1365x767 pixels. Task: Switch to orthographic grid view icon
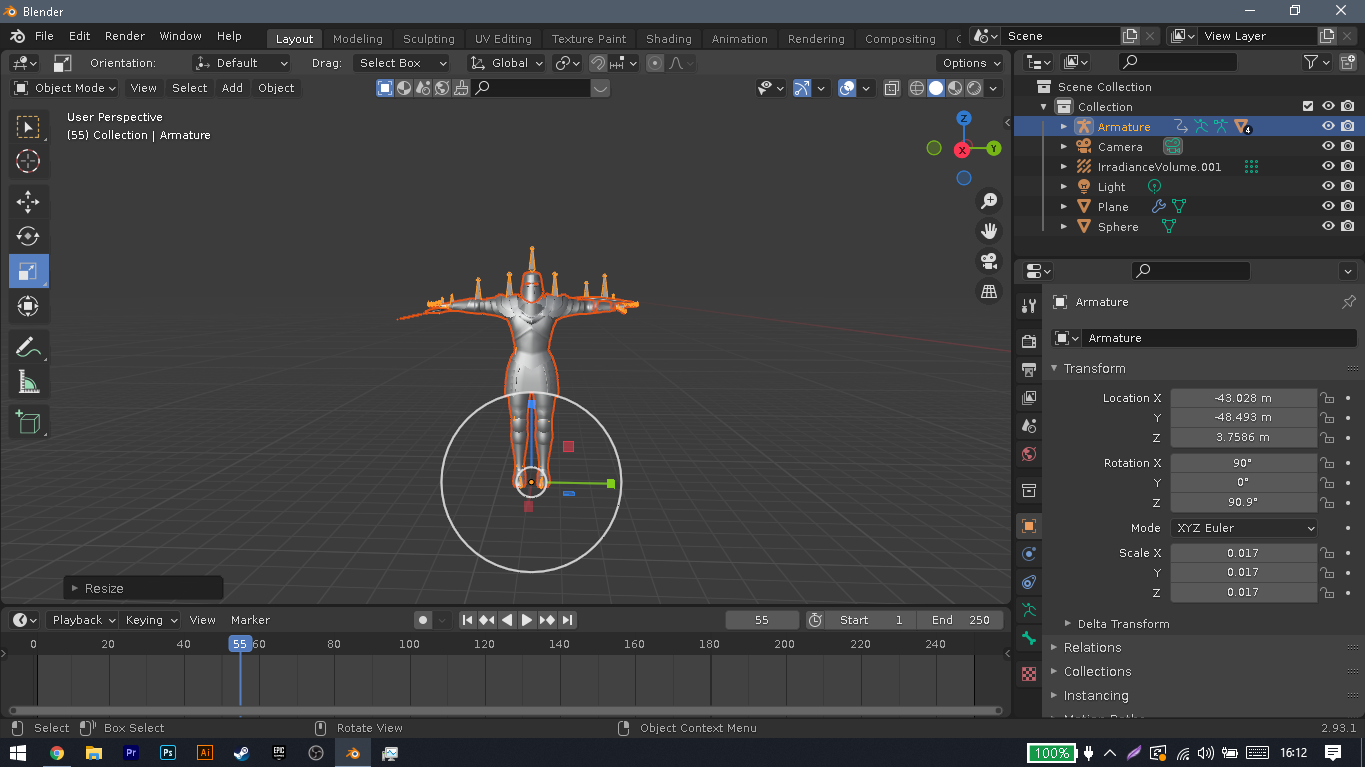click(x=989, y=292)
